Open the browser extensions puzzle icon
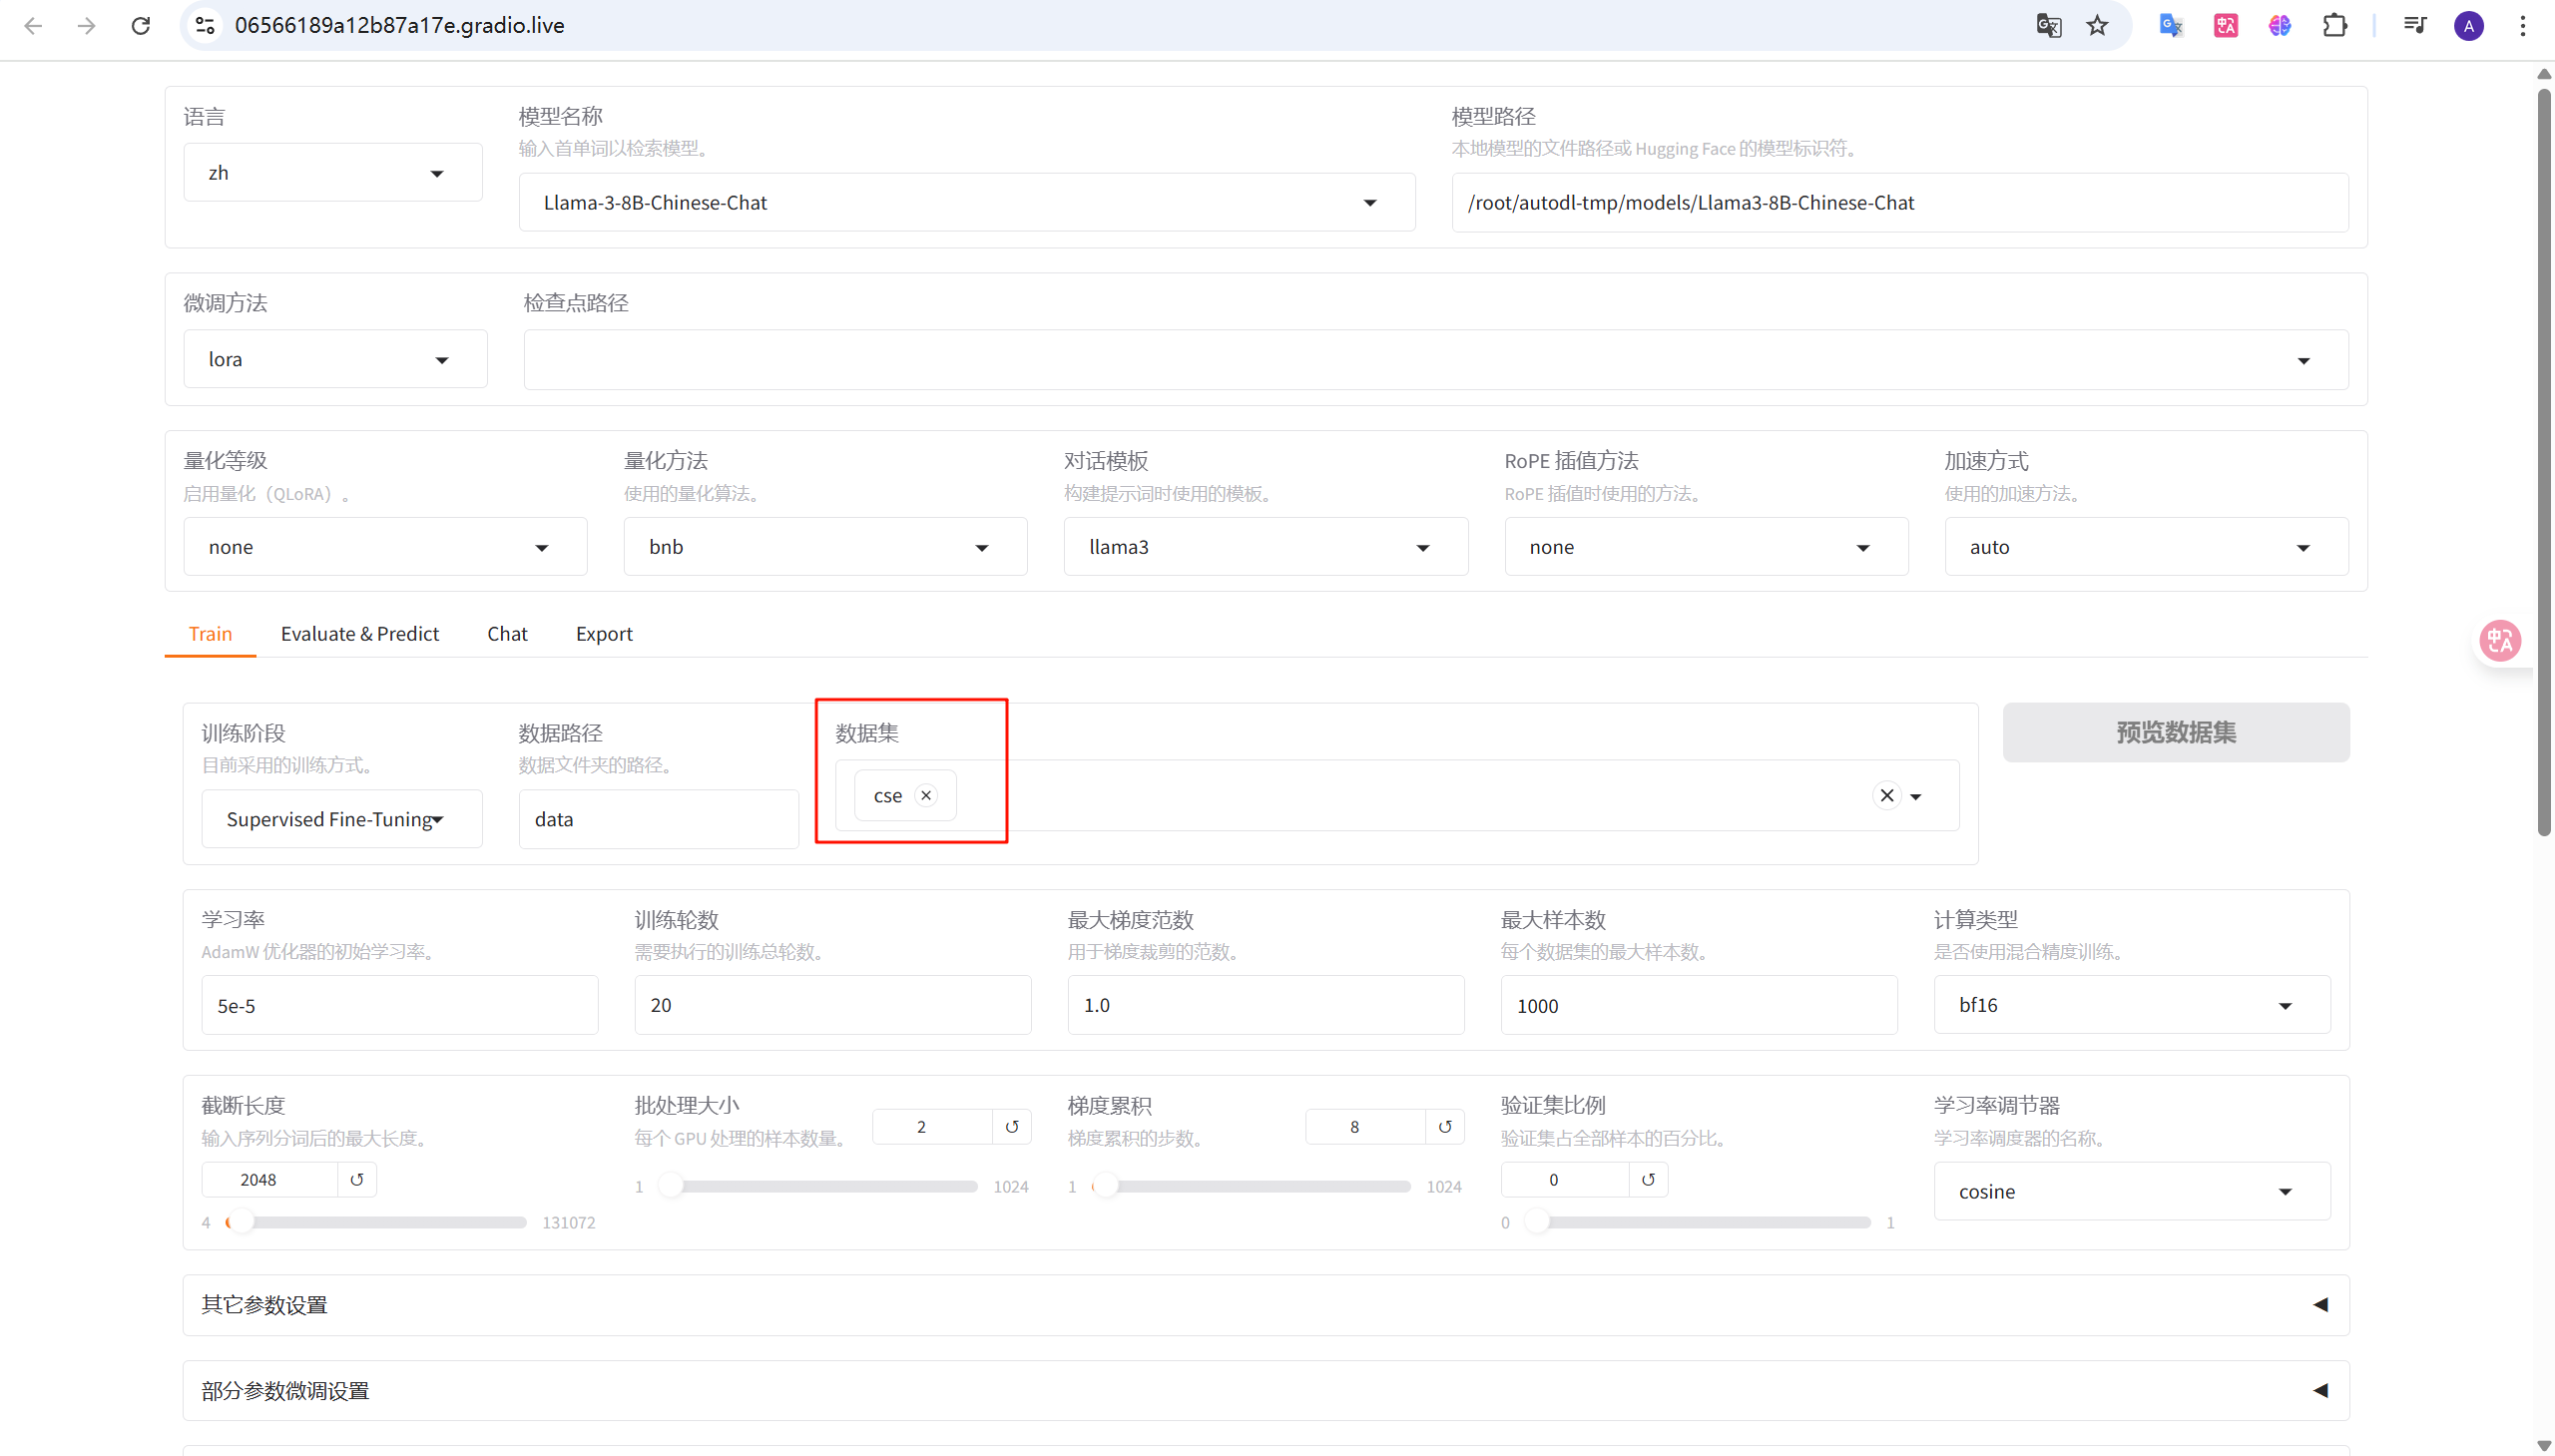 coord(2334,25)
